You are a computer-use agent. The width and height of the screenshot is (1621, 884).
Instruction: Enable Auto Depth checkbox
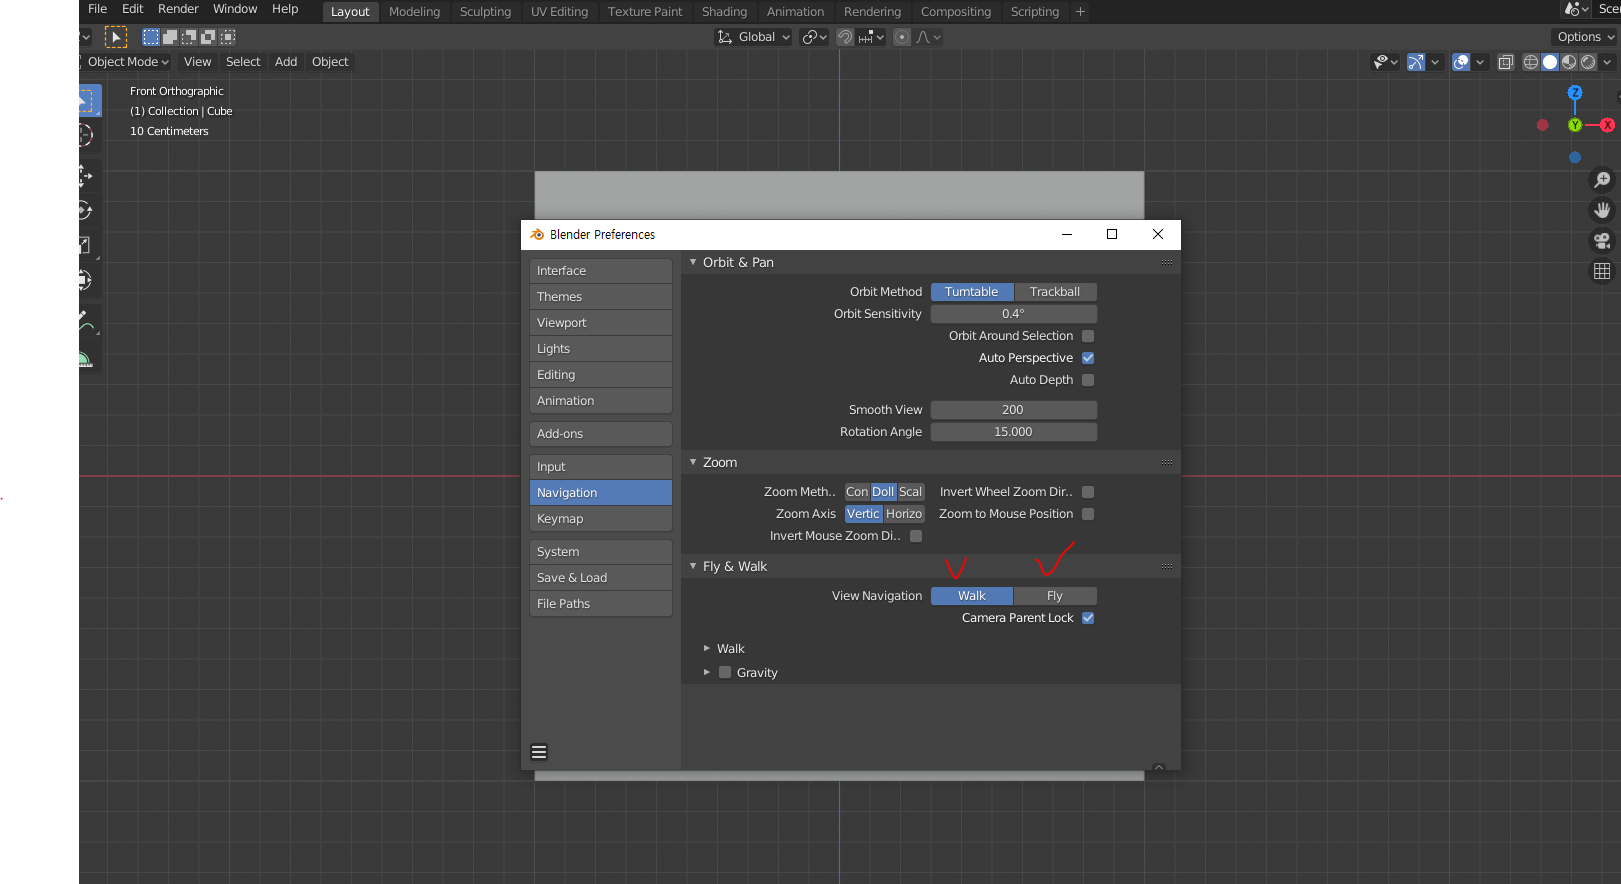[x=1088, y=380]
